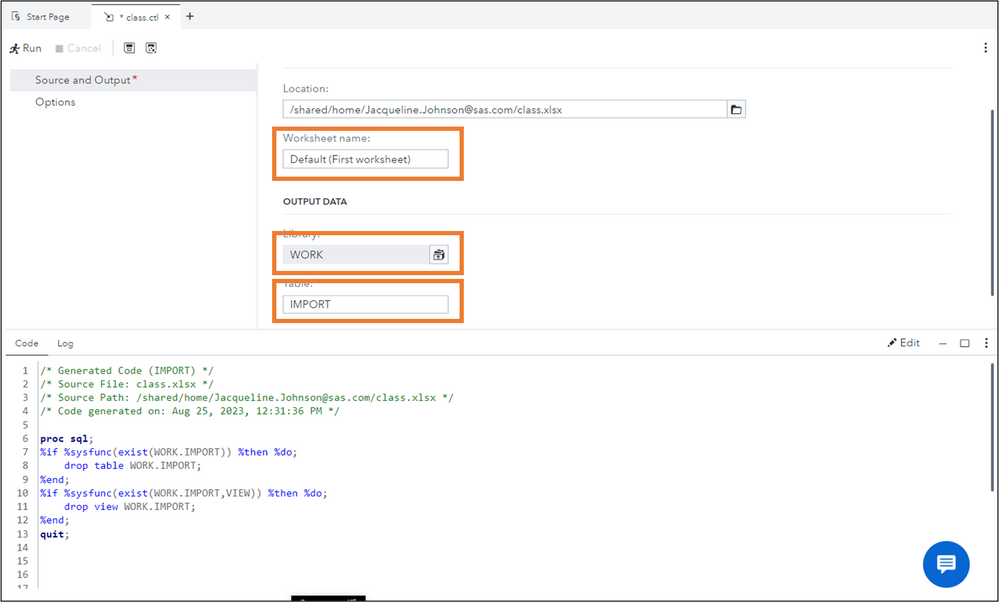
Task: Maximize the code panel with square icon
Action: (x=965, y=343)
